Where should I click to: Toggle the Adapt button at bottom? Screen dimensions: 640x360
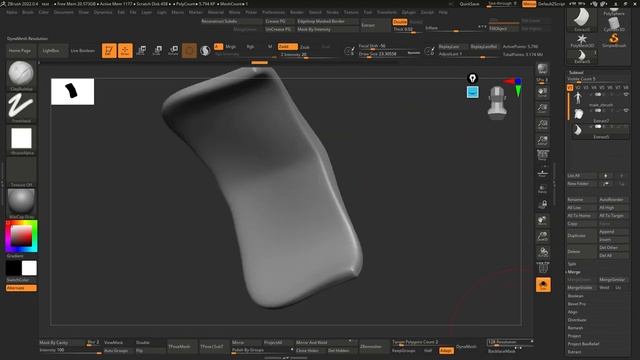pyautogui.click(x=446, y=350)
